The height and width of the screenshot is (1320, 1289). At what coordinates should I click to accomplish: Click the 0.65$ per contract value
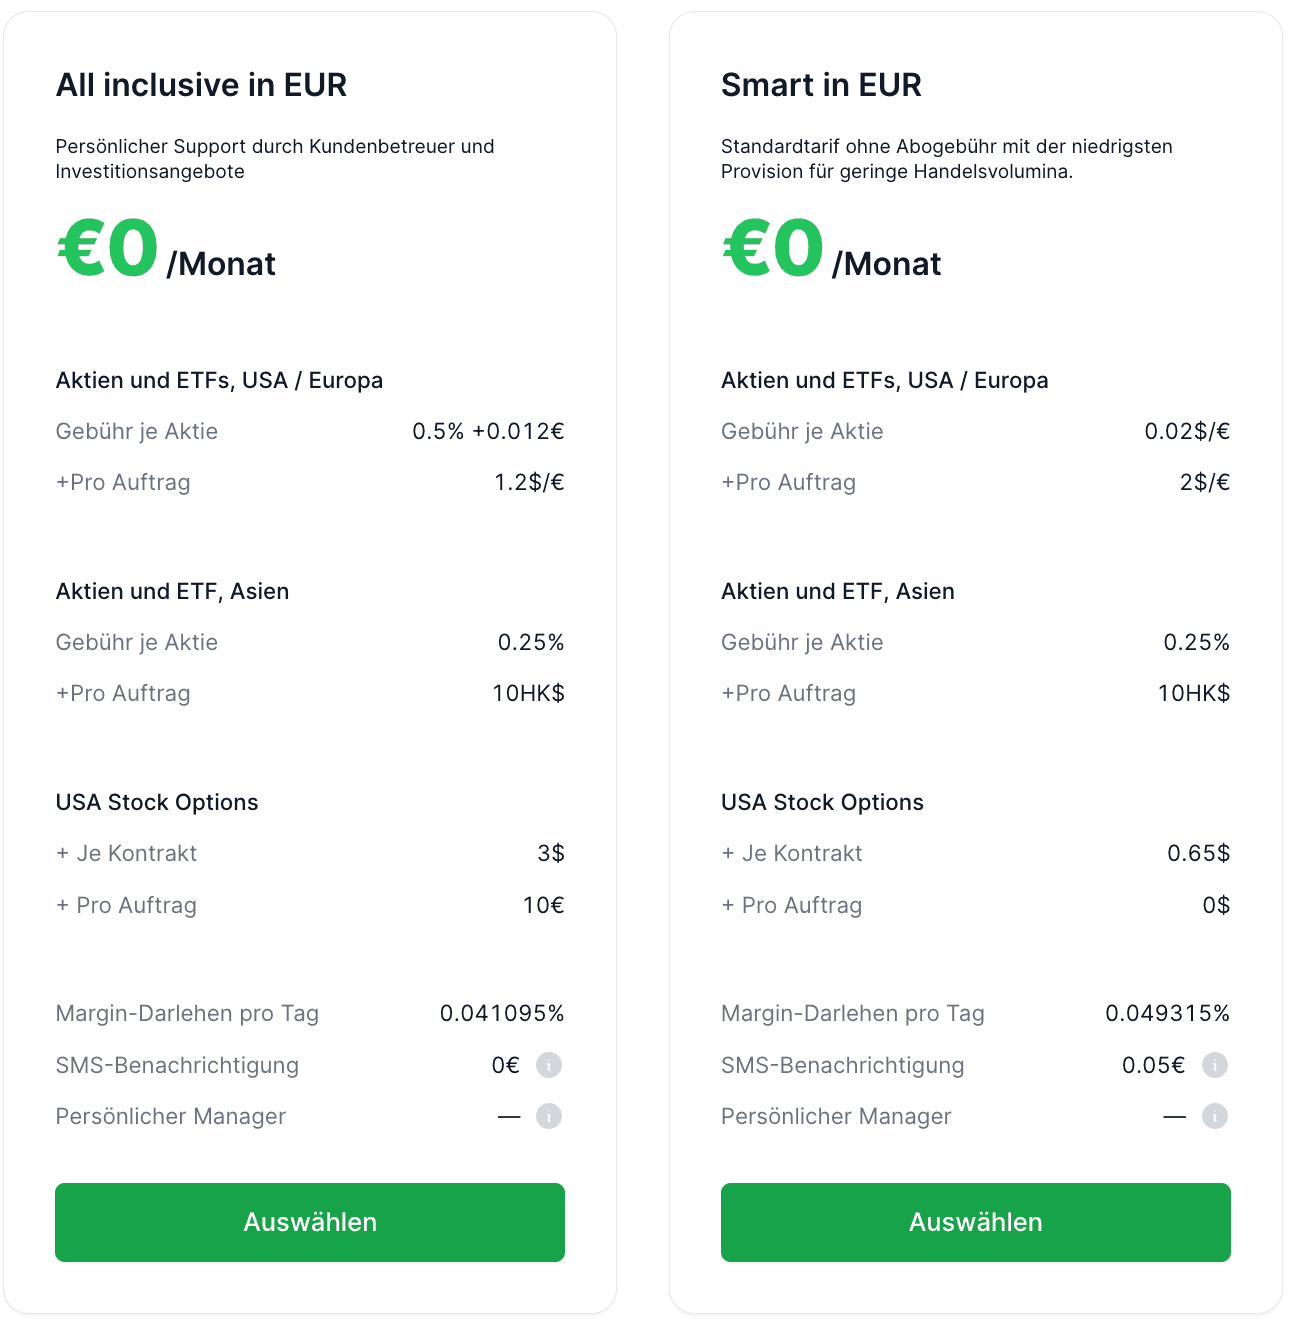1198,853
